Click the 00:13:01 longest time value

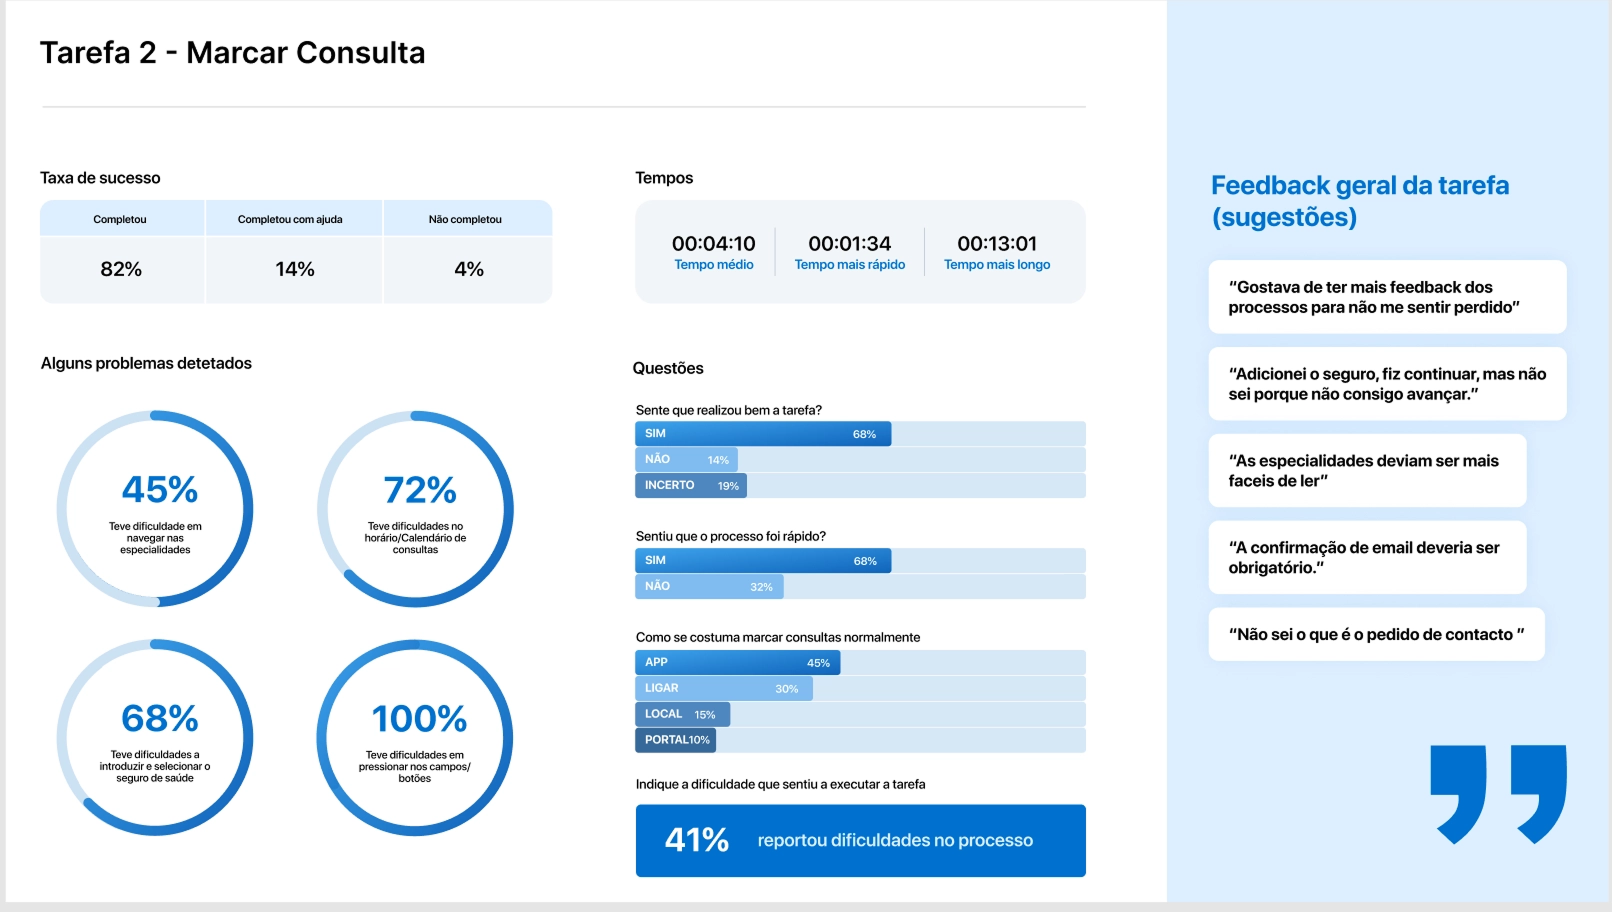[x=997, y=243]
